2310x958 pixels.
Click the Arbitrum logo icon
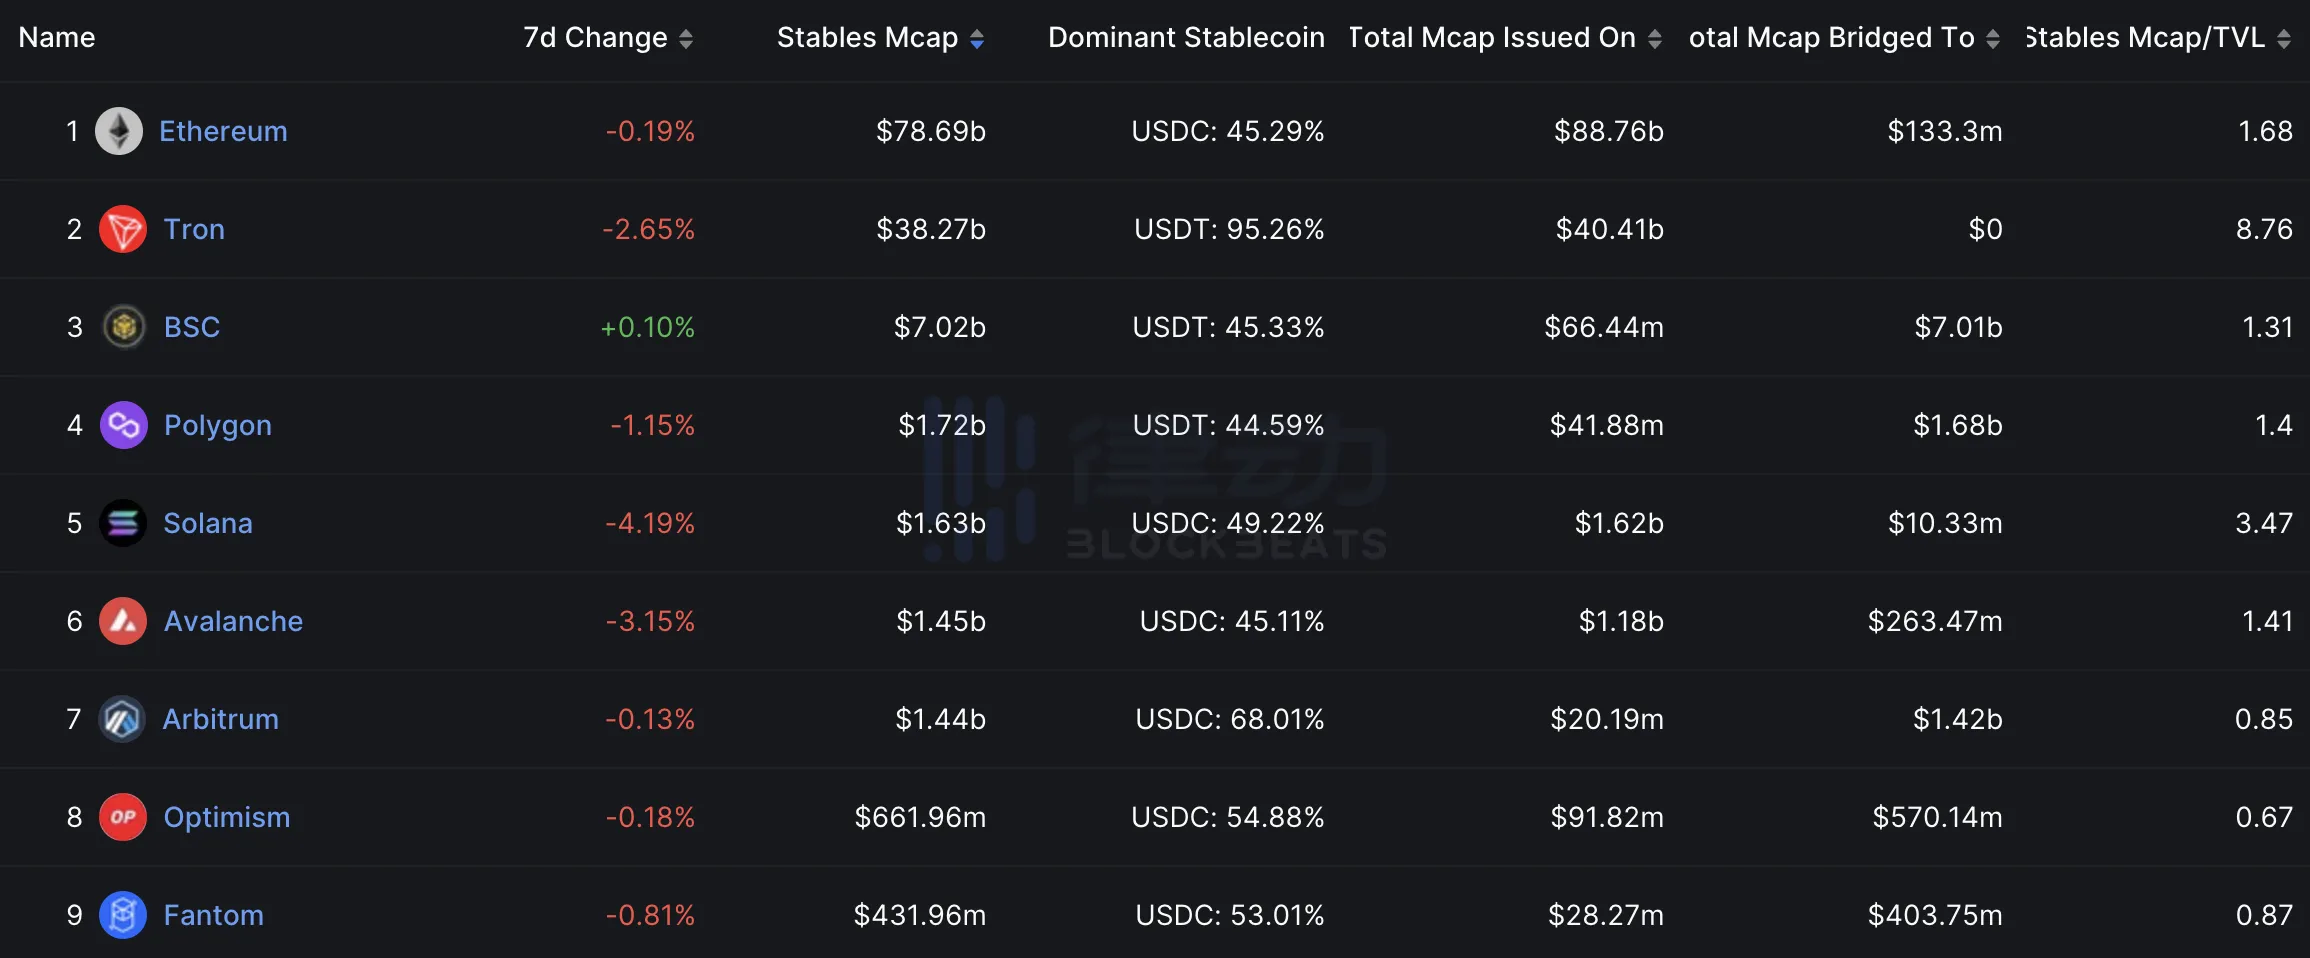[122, 718]
